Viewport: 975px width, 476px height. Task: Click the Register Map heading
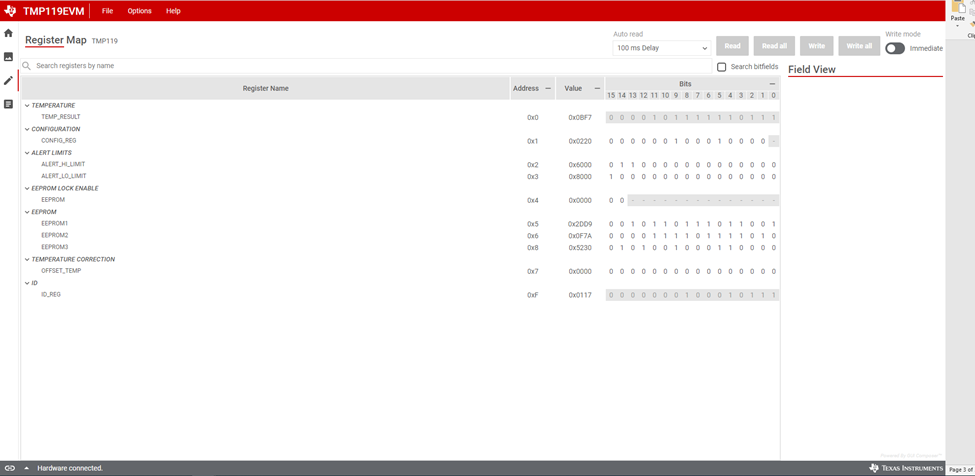(x=55, y=40)
